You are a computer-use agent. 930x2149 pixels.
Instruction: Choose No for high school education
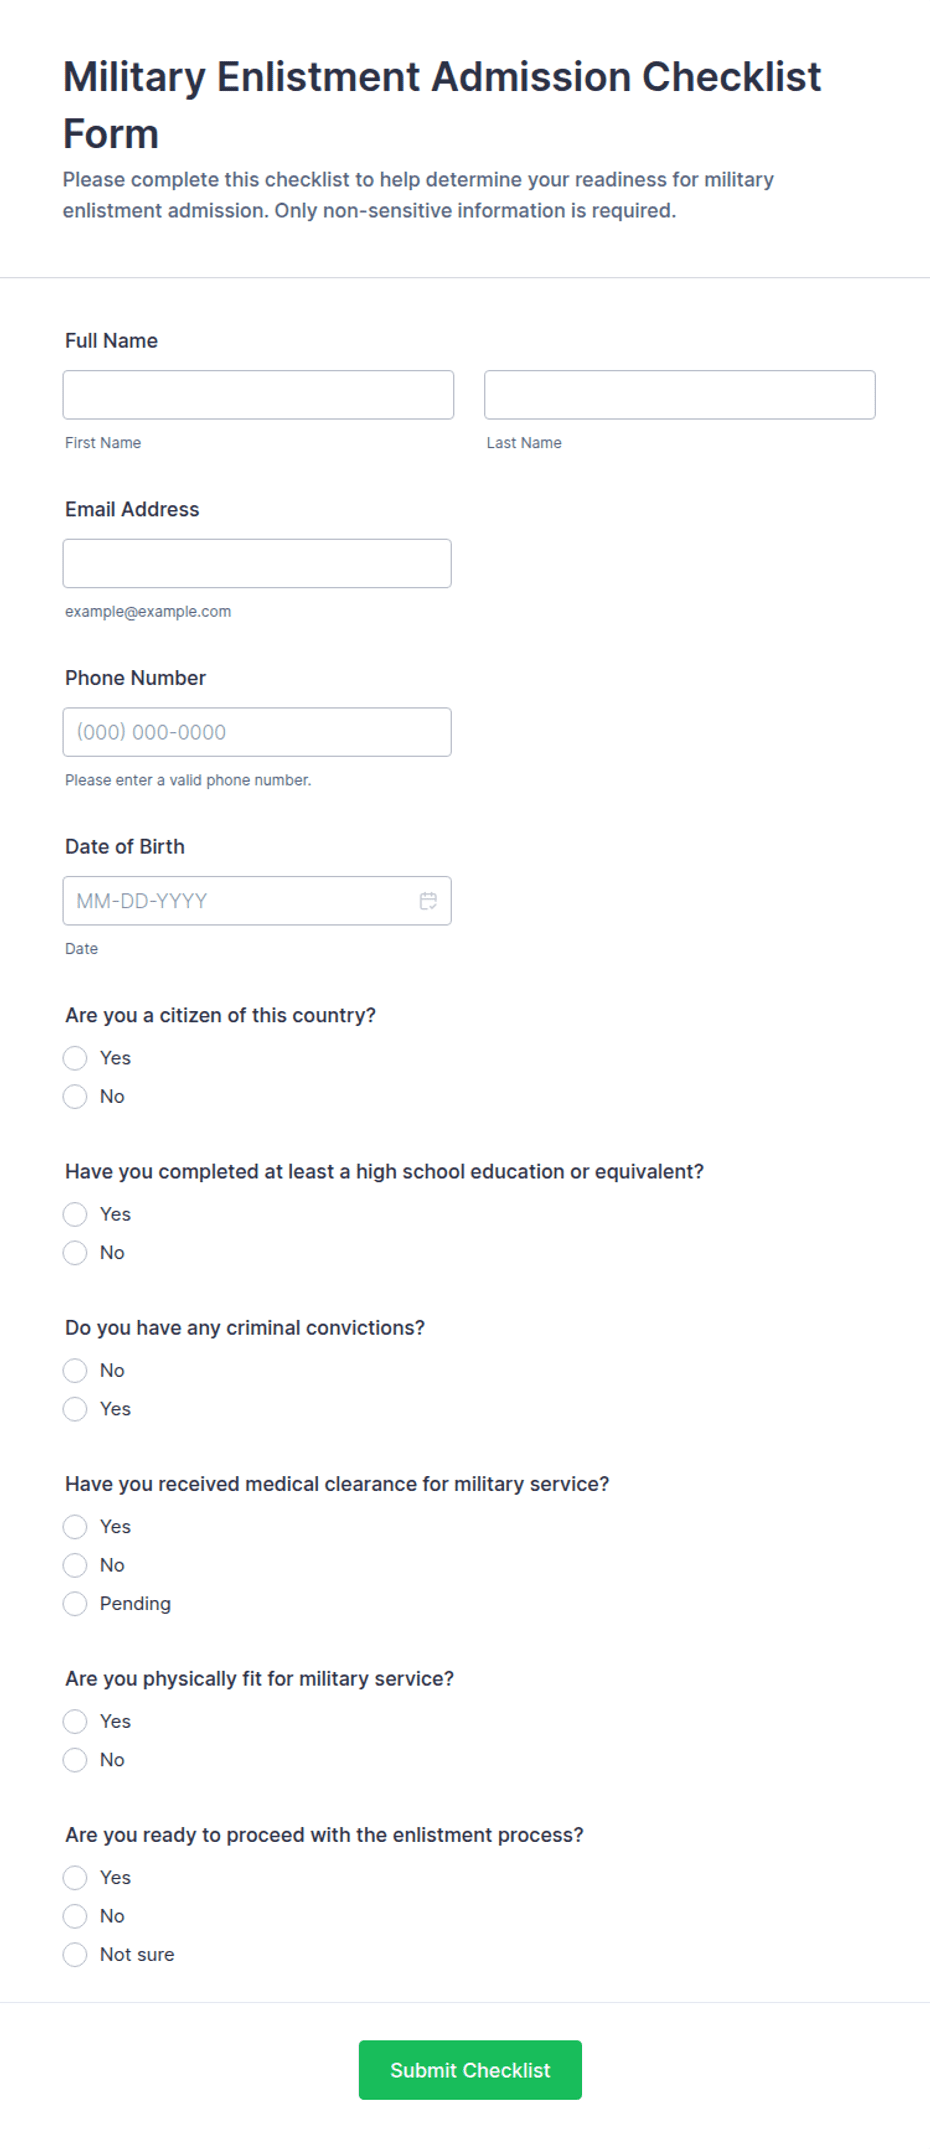(75, 1253)
